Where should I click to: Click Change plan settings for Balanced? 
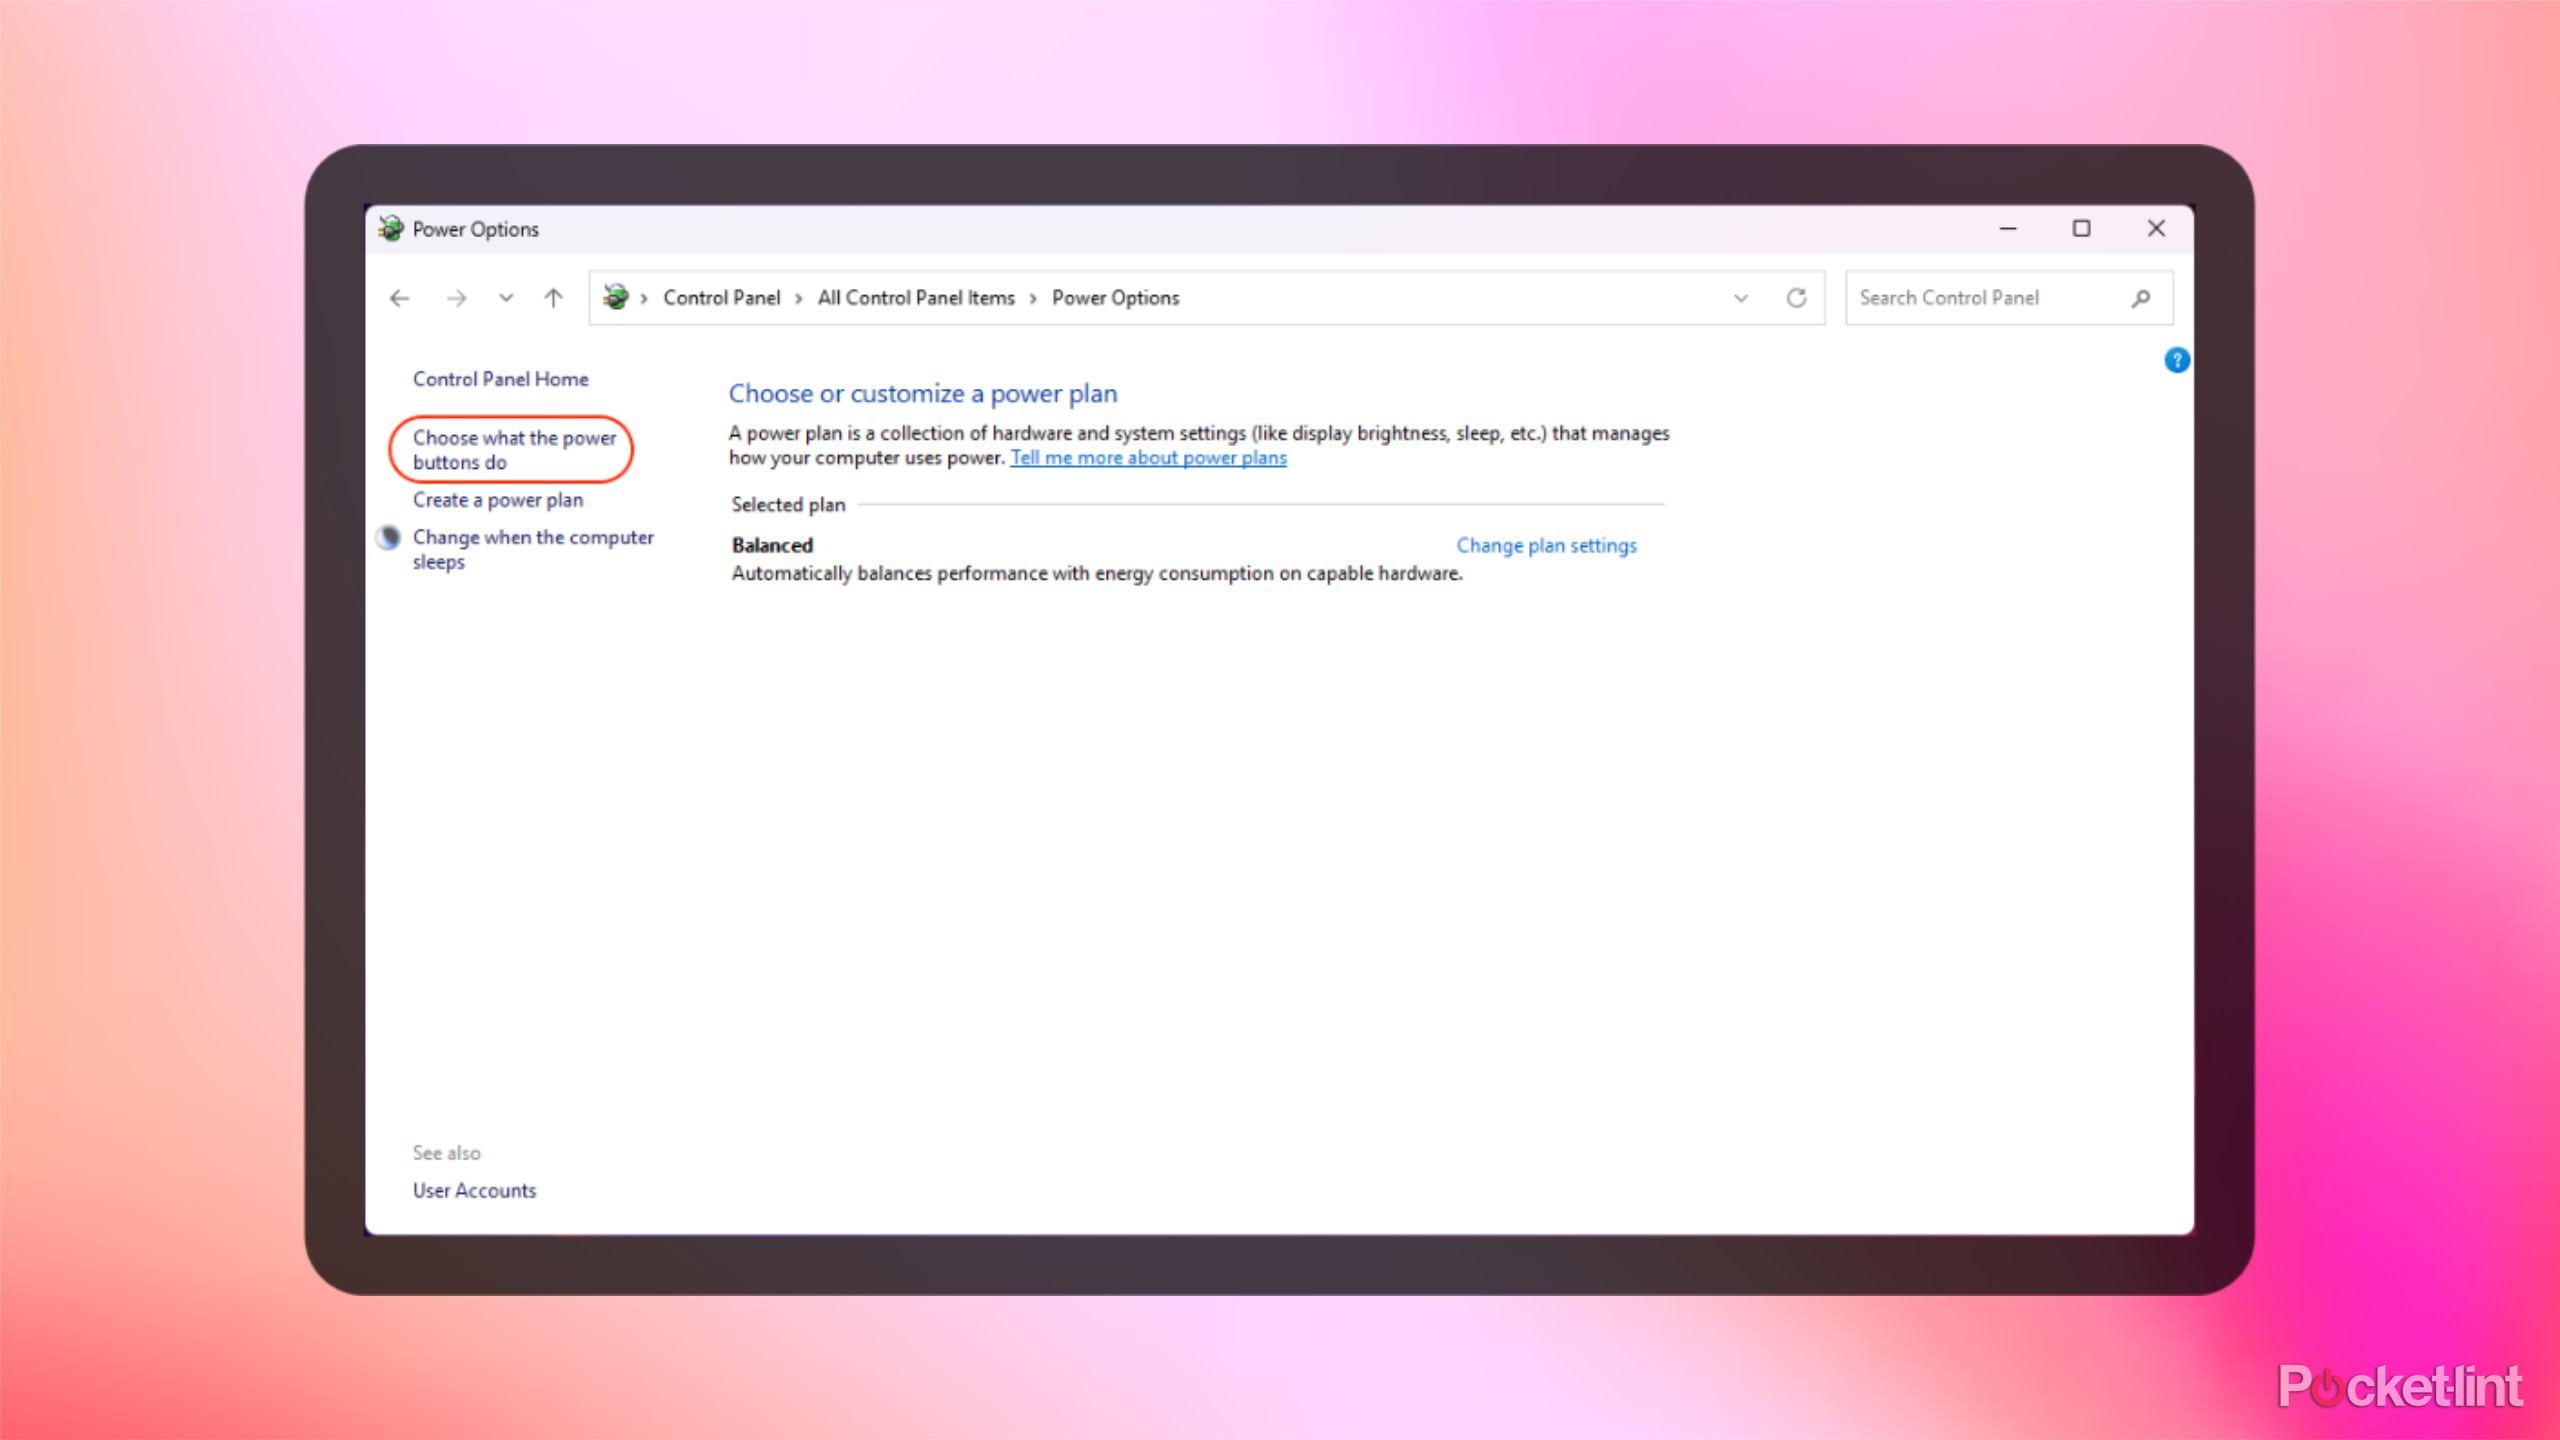point(1545,545)
